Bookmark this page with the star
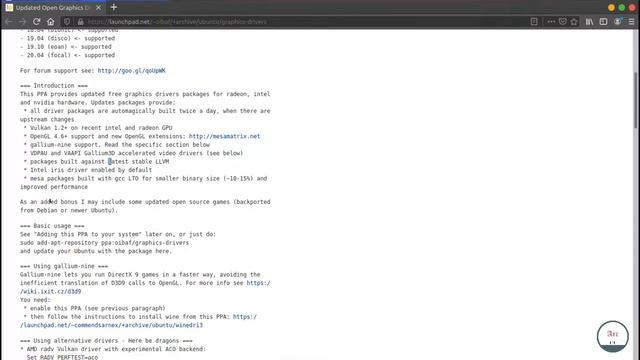The height and width of the screenshot is (360, 640). click(574, 22)
